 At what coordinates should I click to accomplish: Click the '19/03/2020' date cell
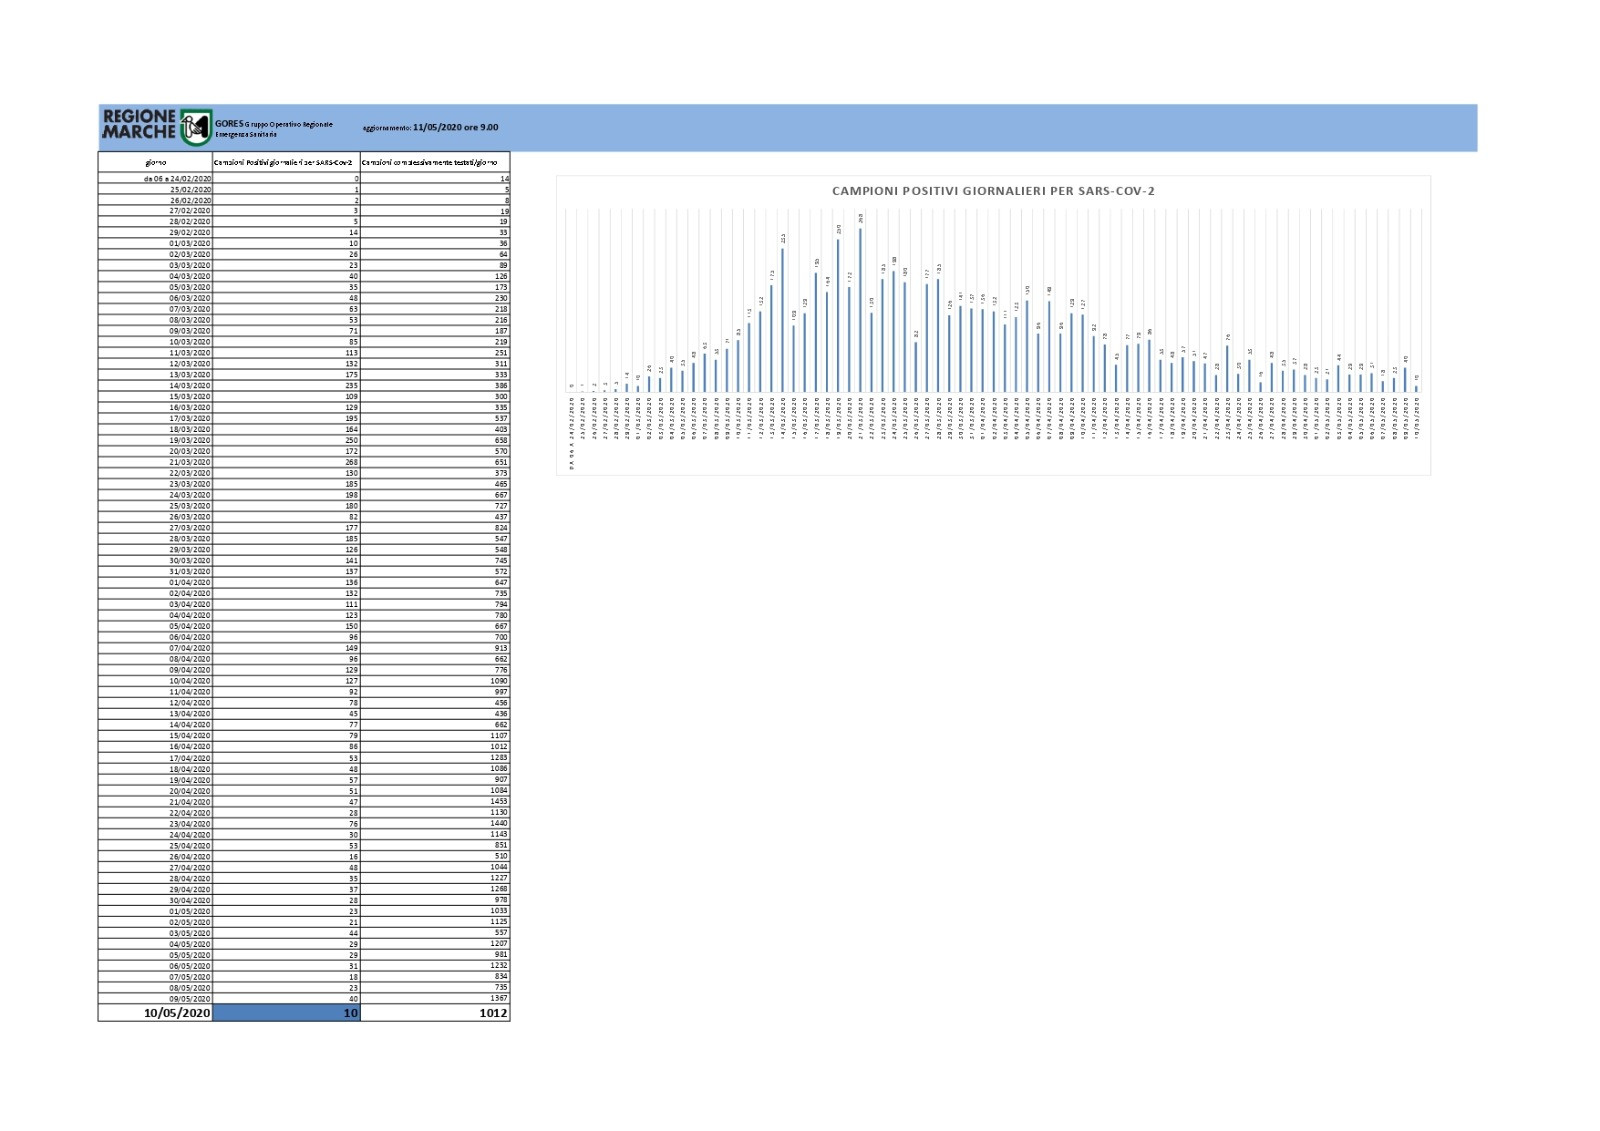[x=156, y=440]
